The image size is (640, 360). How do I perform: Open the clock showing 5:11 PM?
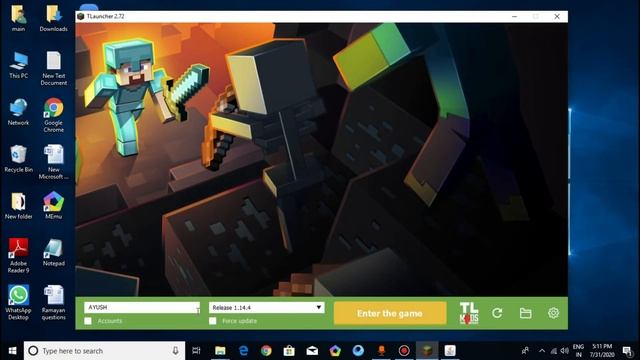(602, 351)
